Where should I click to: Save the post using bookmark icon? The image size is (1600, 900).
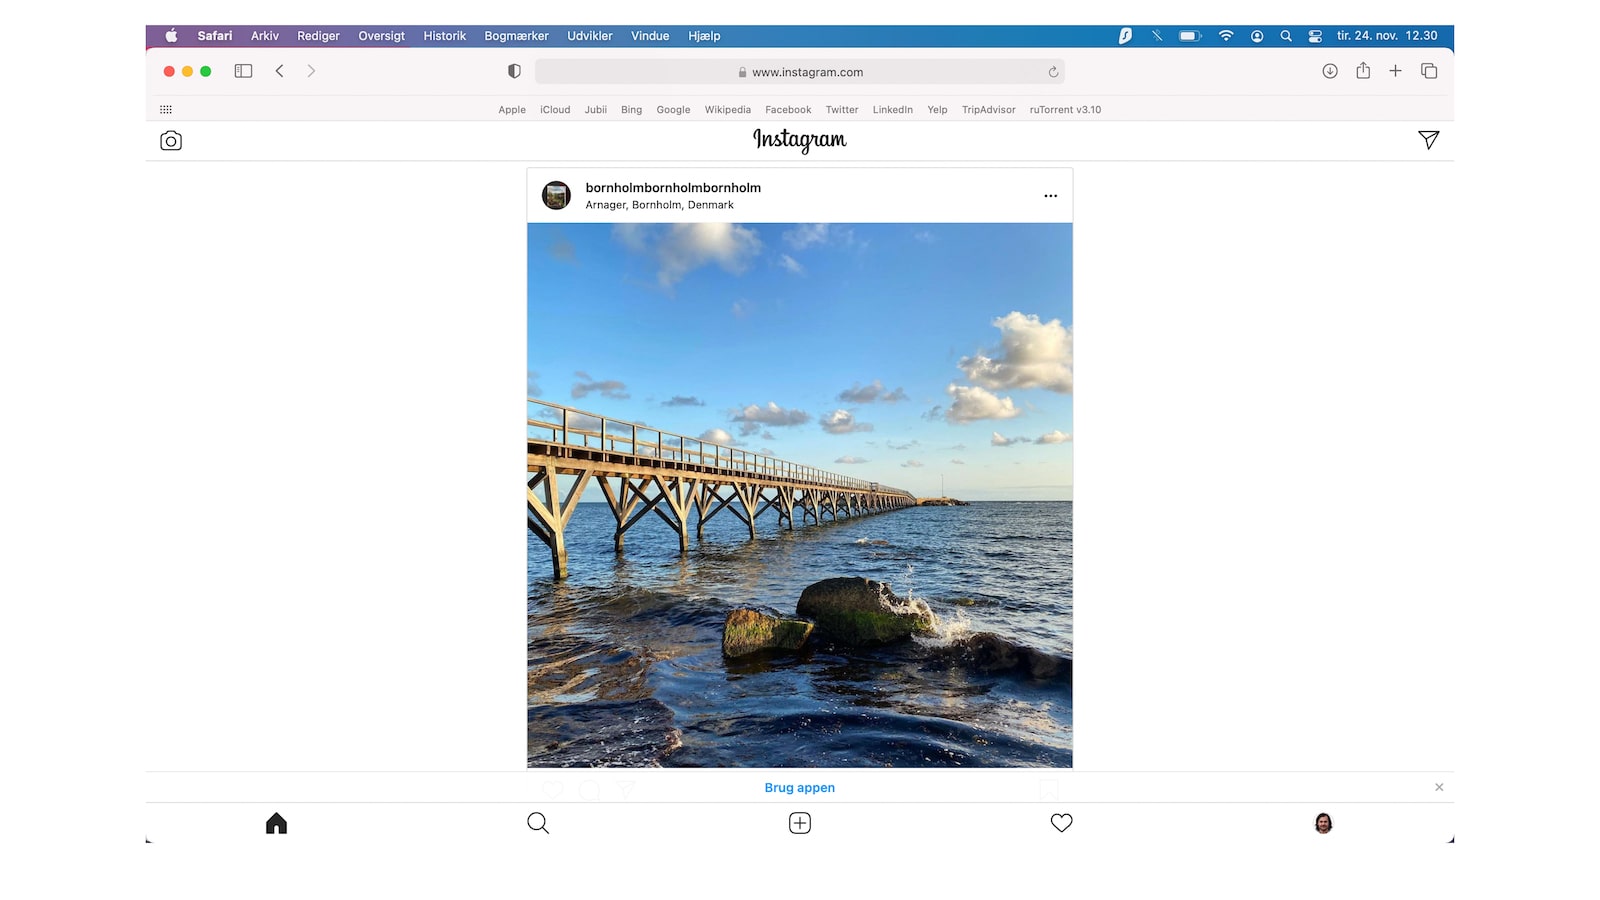pyautogui.click(x=1047, y=789)
